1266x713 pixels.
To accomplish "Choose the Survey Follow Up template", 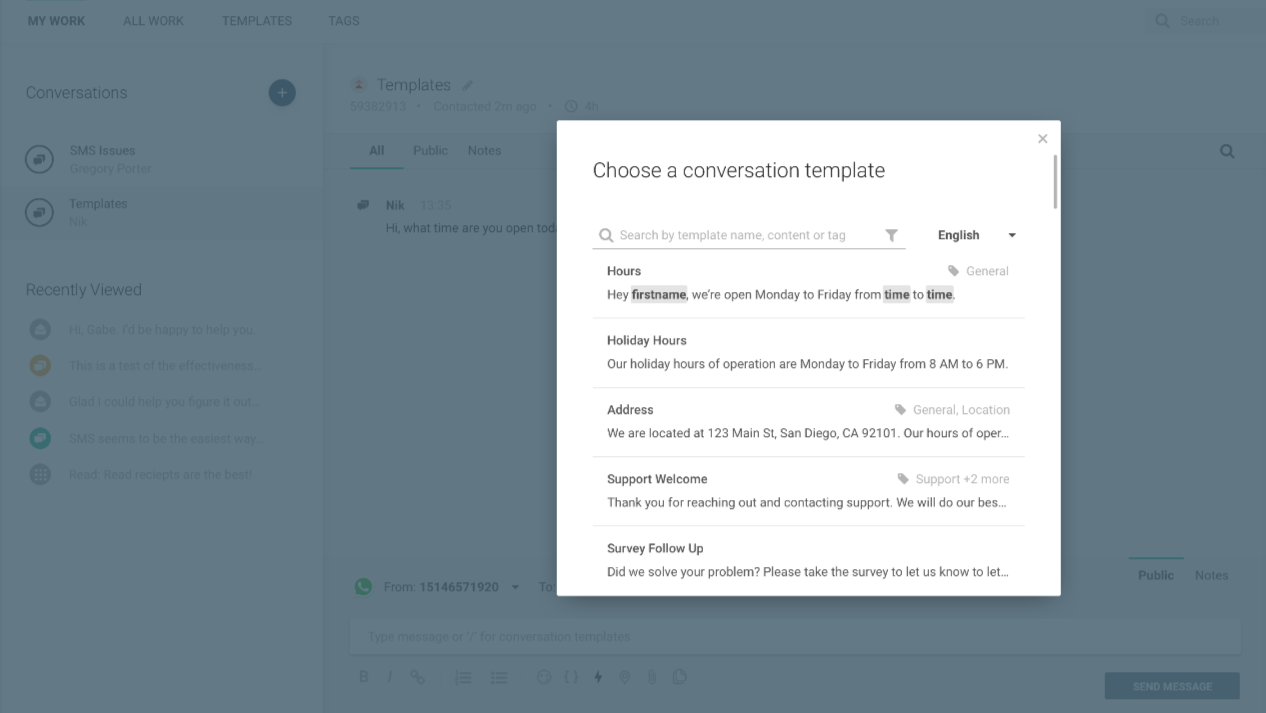I will tap(807, 560).
